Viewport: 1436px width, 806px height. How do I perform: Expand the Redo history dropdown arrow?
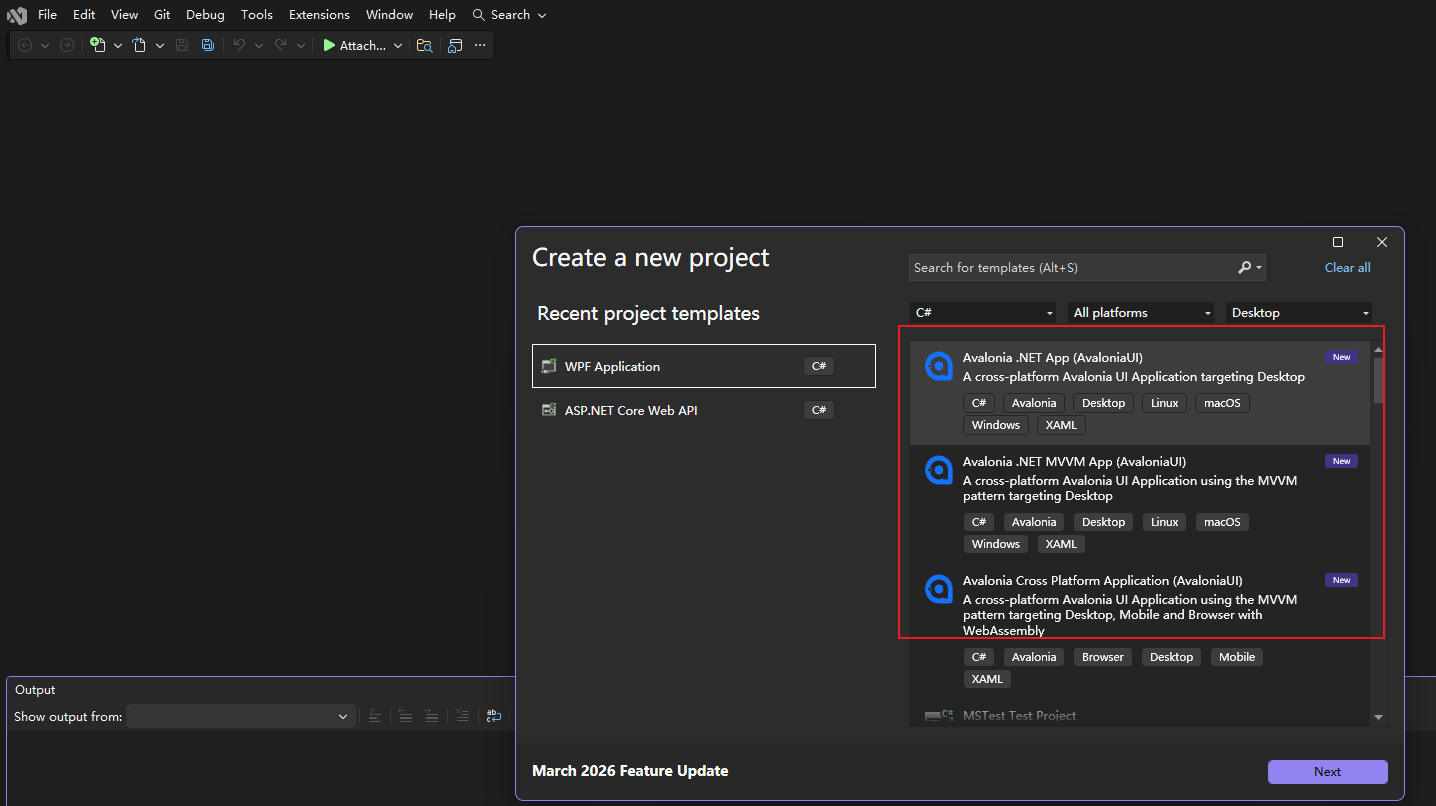pyautogui.click(x=301, y=45)
